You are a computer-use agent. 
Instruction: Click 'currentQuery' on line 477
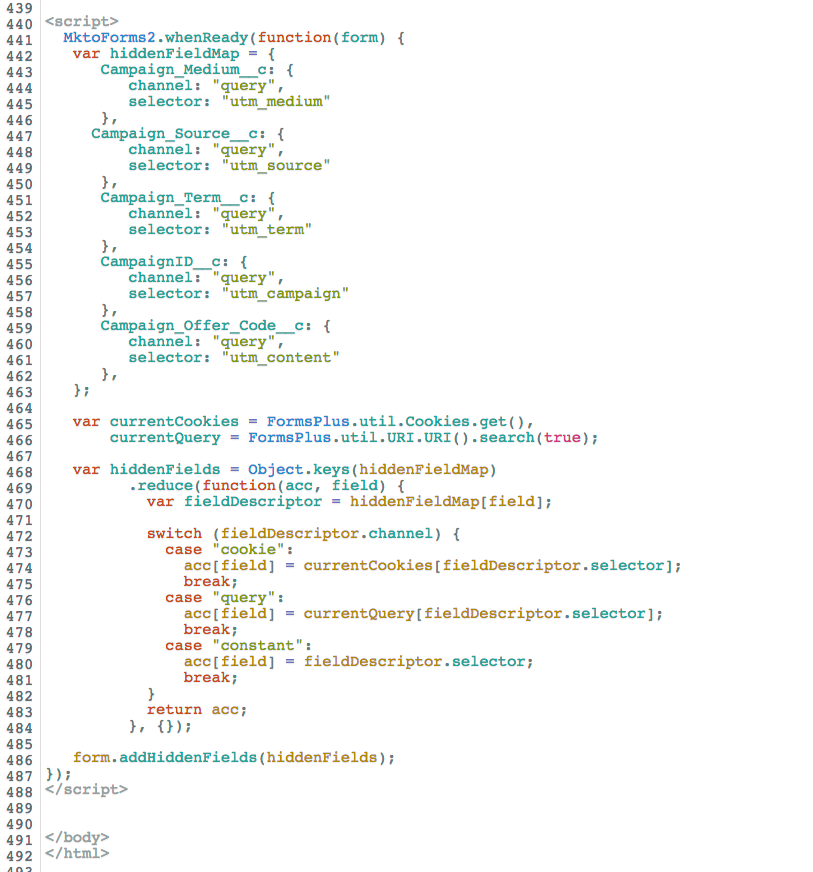tap(359, 614)
